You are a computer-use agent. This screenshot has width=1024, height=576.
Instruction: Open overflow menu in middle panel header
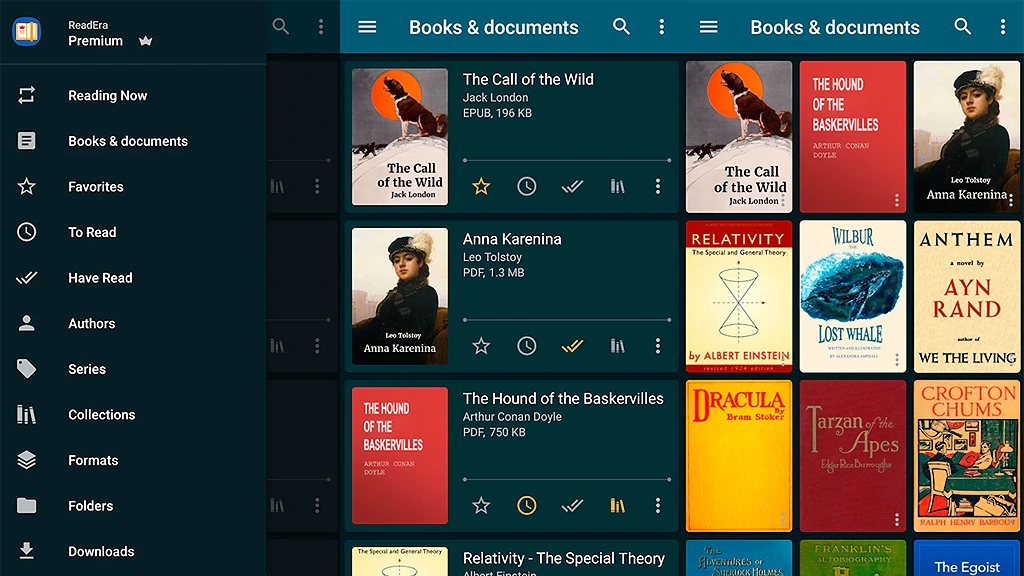(x=662, y=27)
